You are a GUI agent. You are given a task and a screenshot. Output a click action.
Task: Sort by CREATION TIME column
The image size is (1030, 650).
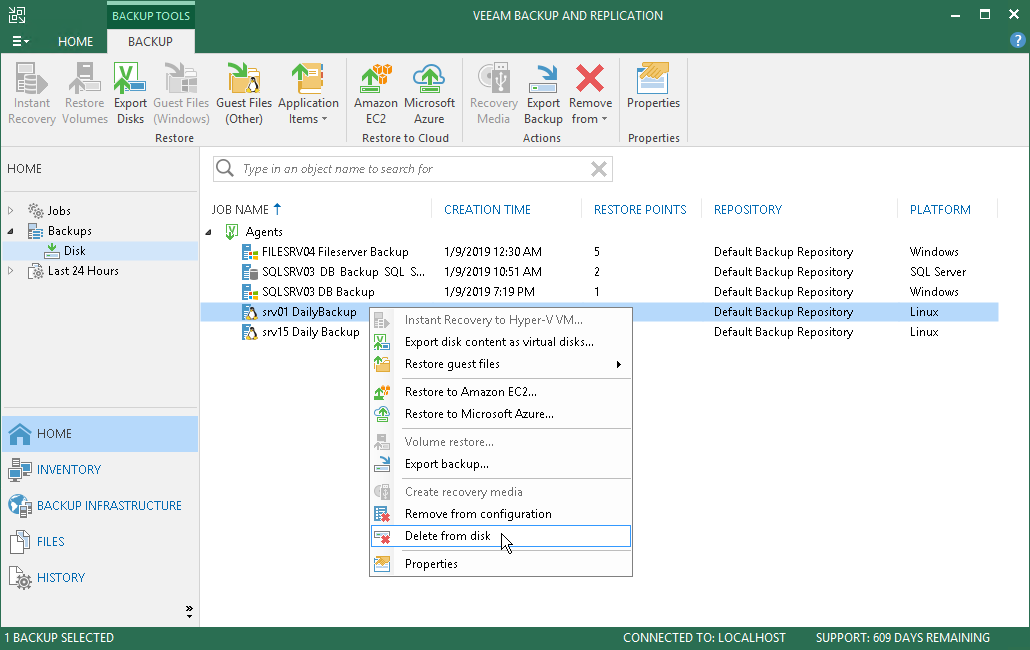487,209
